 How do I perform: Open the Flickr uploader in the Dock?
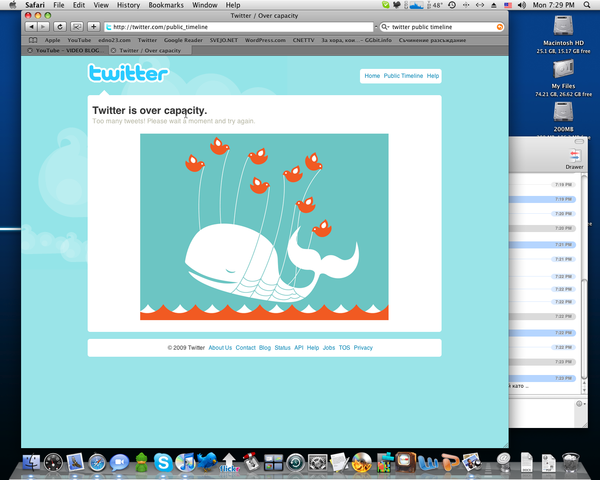229,462
